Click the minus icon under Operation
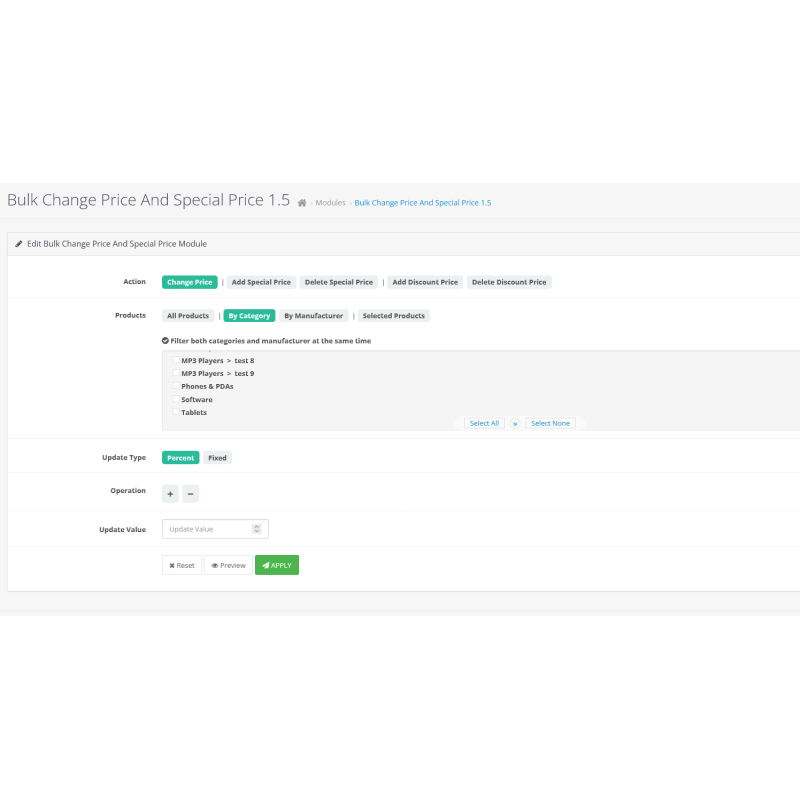 pyautogui.click(x=190, y=493)
